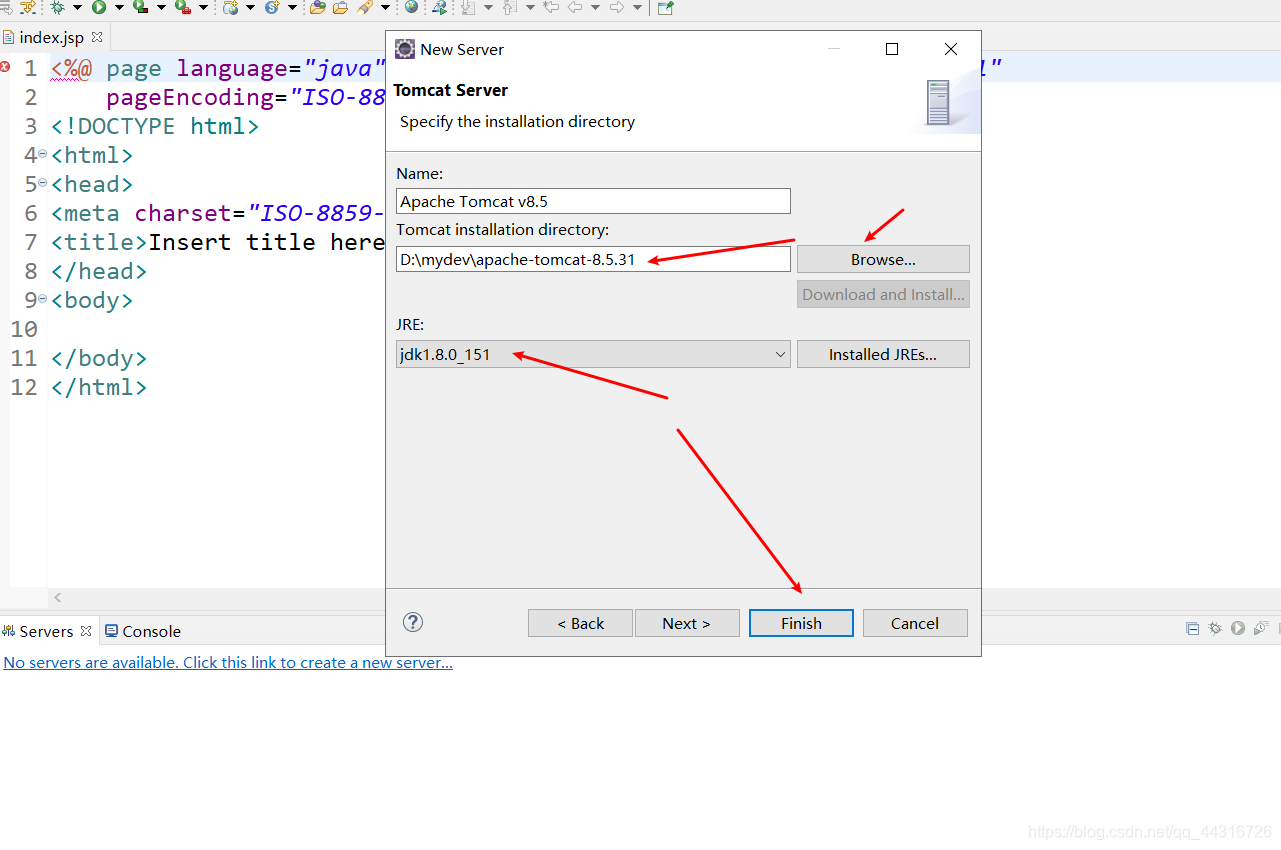Image resolution: width=1281 pixels, height=850 pixels.
Task: Maximize the New Server dialog window
Action: click(892, 49)
